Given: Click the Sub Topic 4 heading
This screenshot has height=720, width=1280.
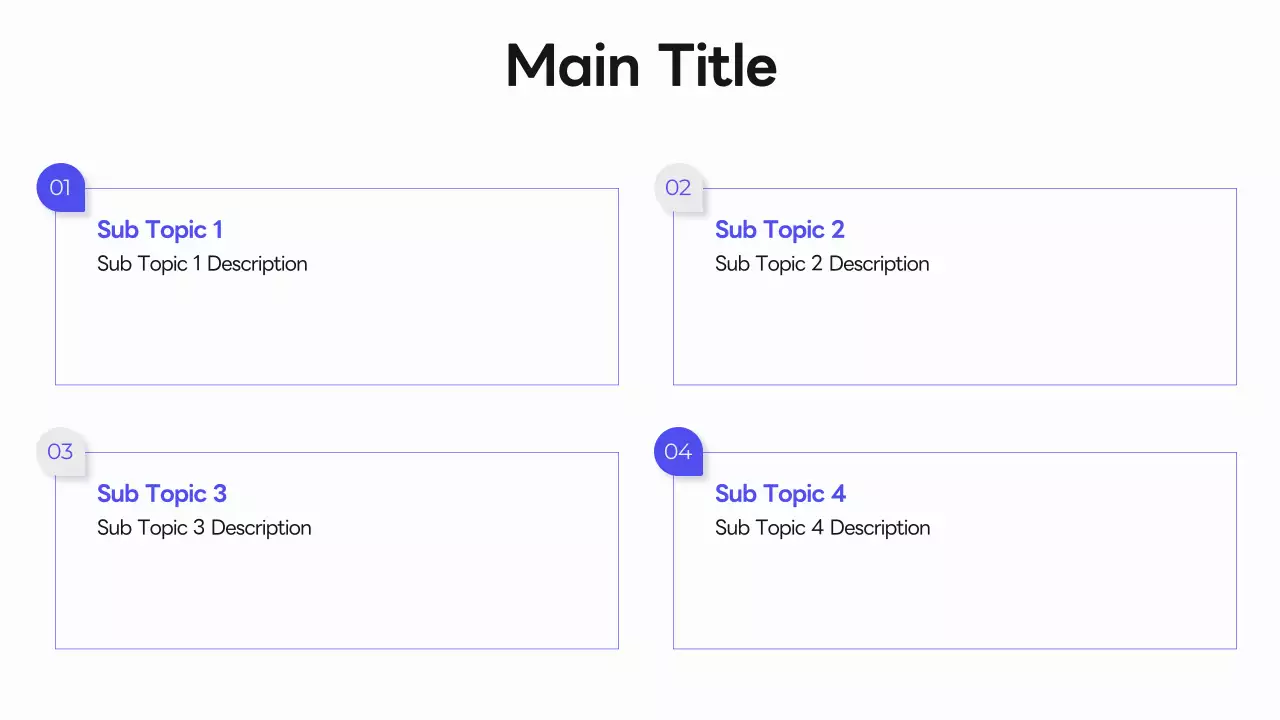Looking at the screenshot, I should (x=780, y=494).
